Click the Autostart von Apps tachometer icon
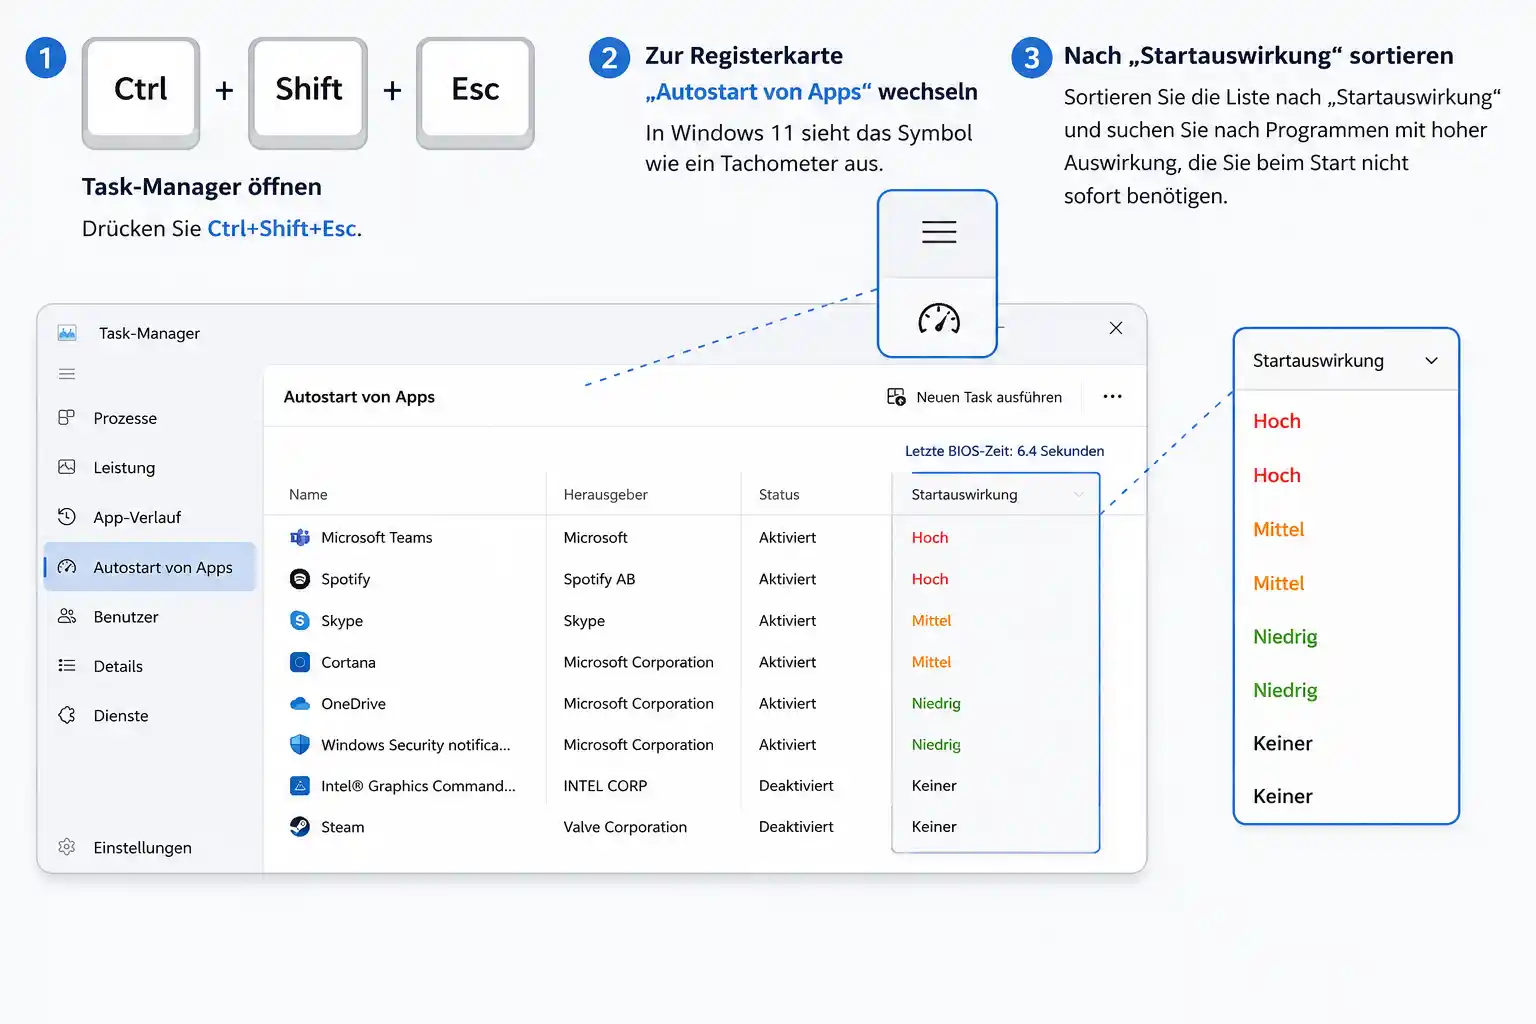This screenshot has width=1536, height=1024. pos(67,567)
